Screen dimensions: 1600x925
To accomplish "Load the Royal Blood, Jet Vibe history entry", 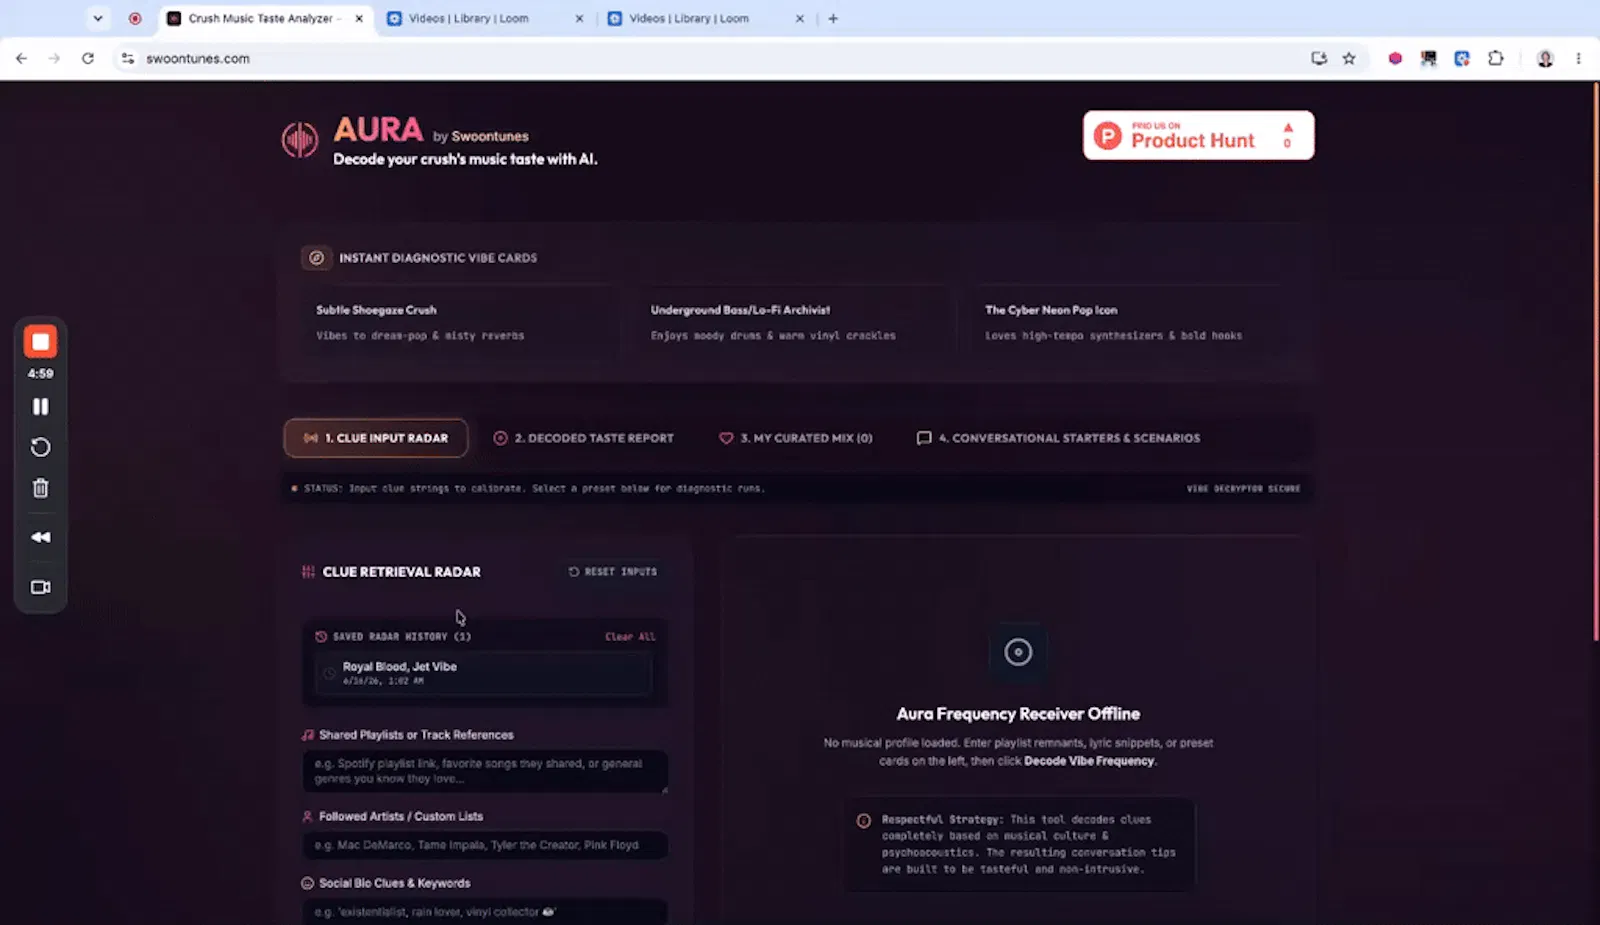I will [x=484, y=673].
